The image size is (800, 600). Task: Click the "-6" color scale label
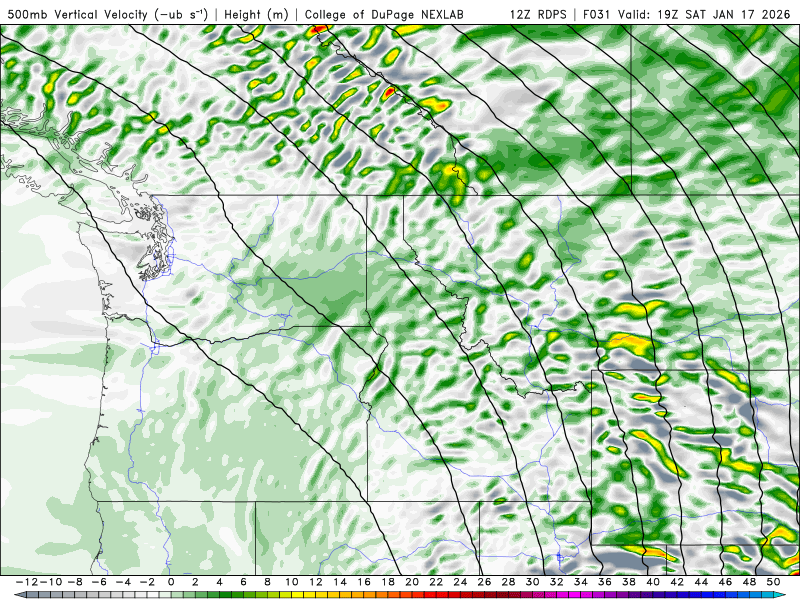click(x=98, y=582)
